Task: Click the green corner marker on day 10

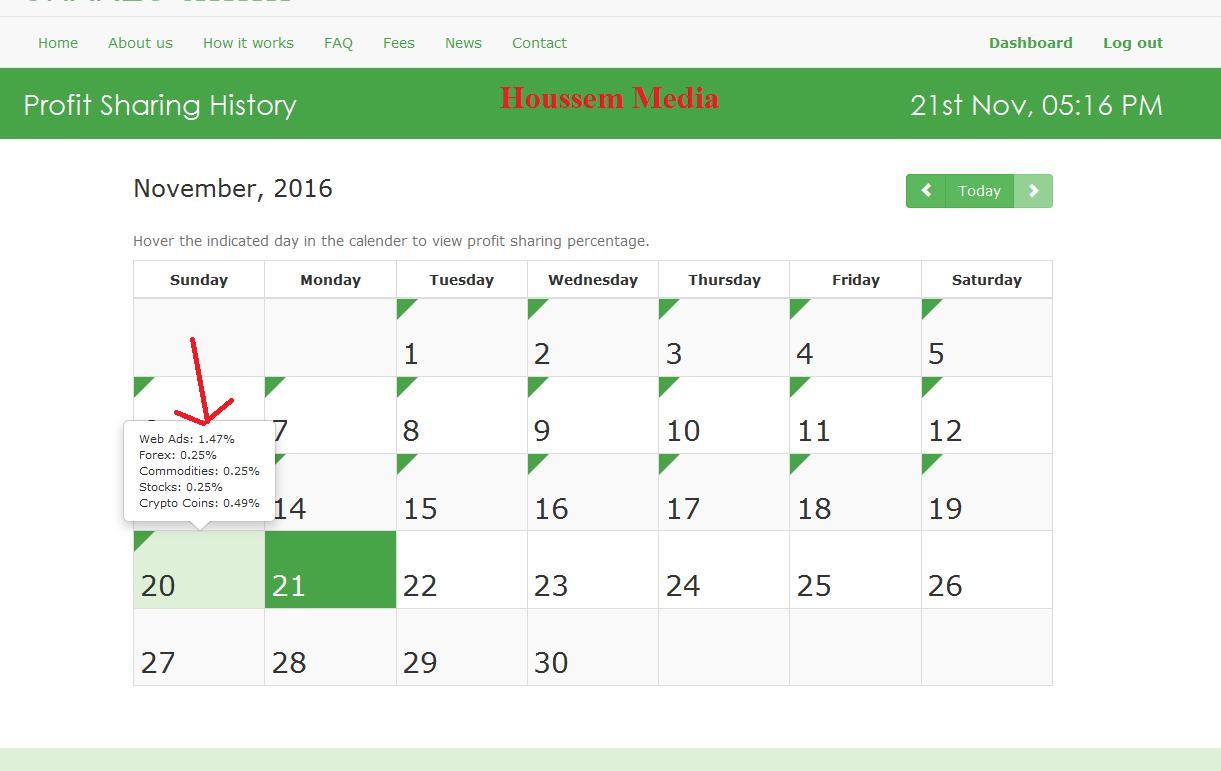Action: pos(666,384)
